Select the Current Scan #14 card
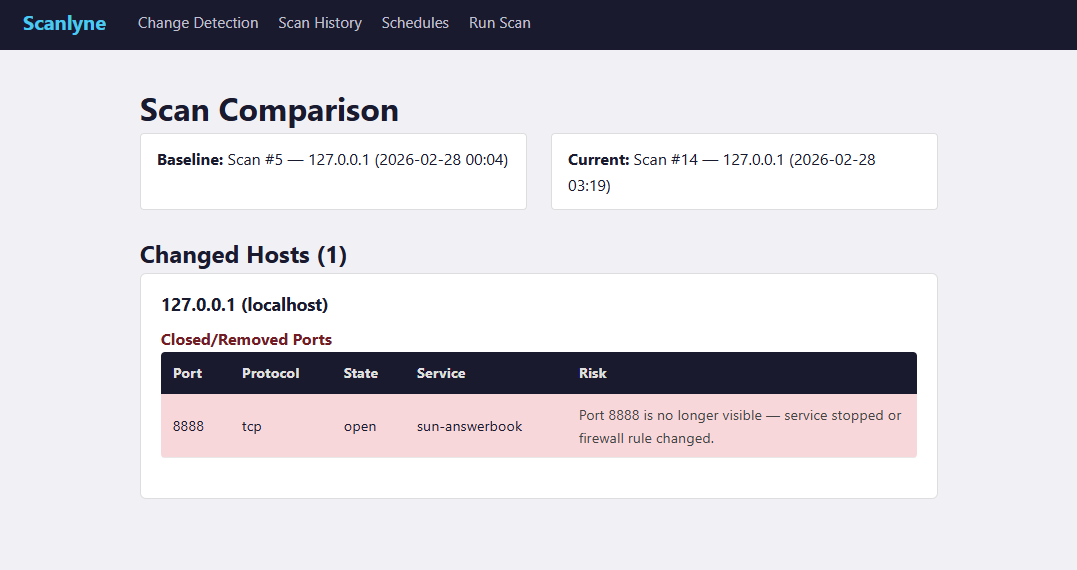Viewport: 1077px width, 570px height. click(744, 171)
